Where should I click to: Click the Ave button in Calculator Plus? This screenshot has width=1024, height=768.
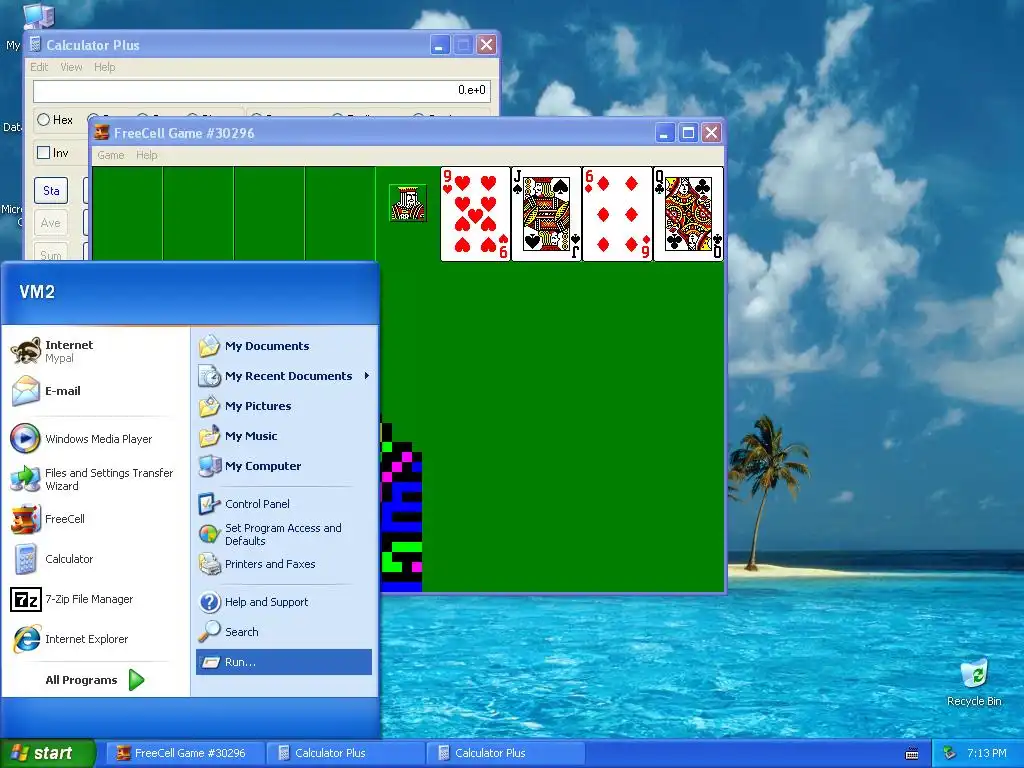51,223
